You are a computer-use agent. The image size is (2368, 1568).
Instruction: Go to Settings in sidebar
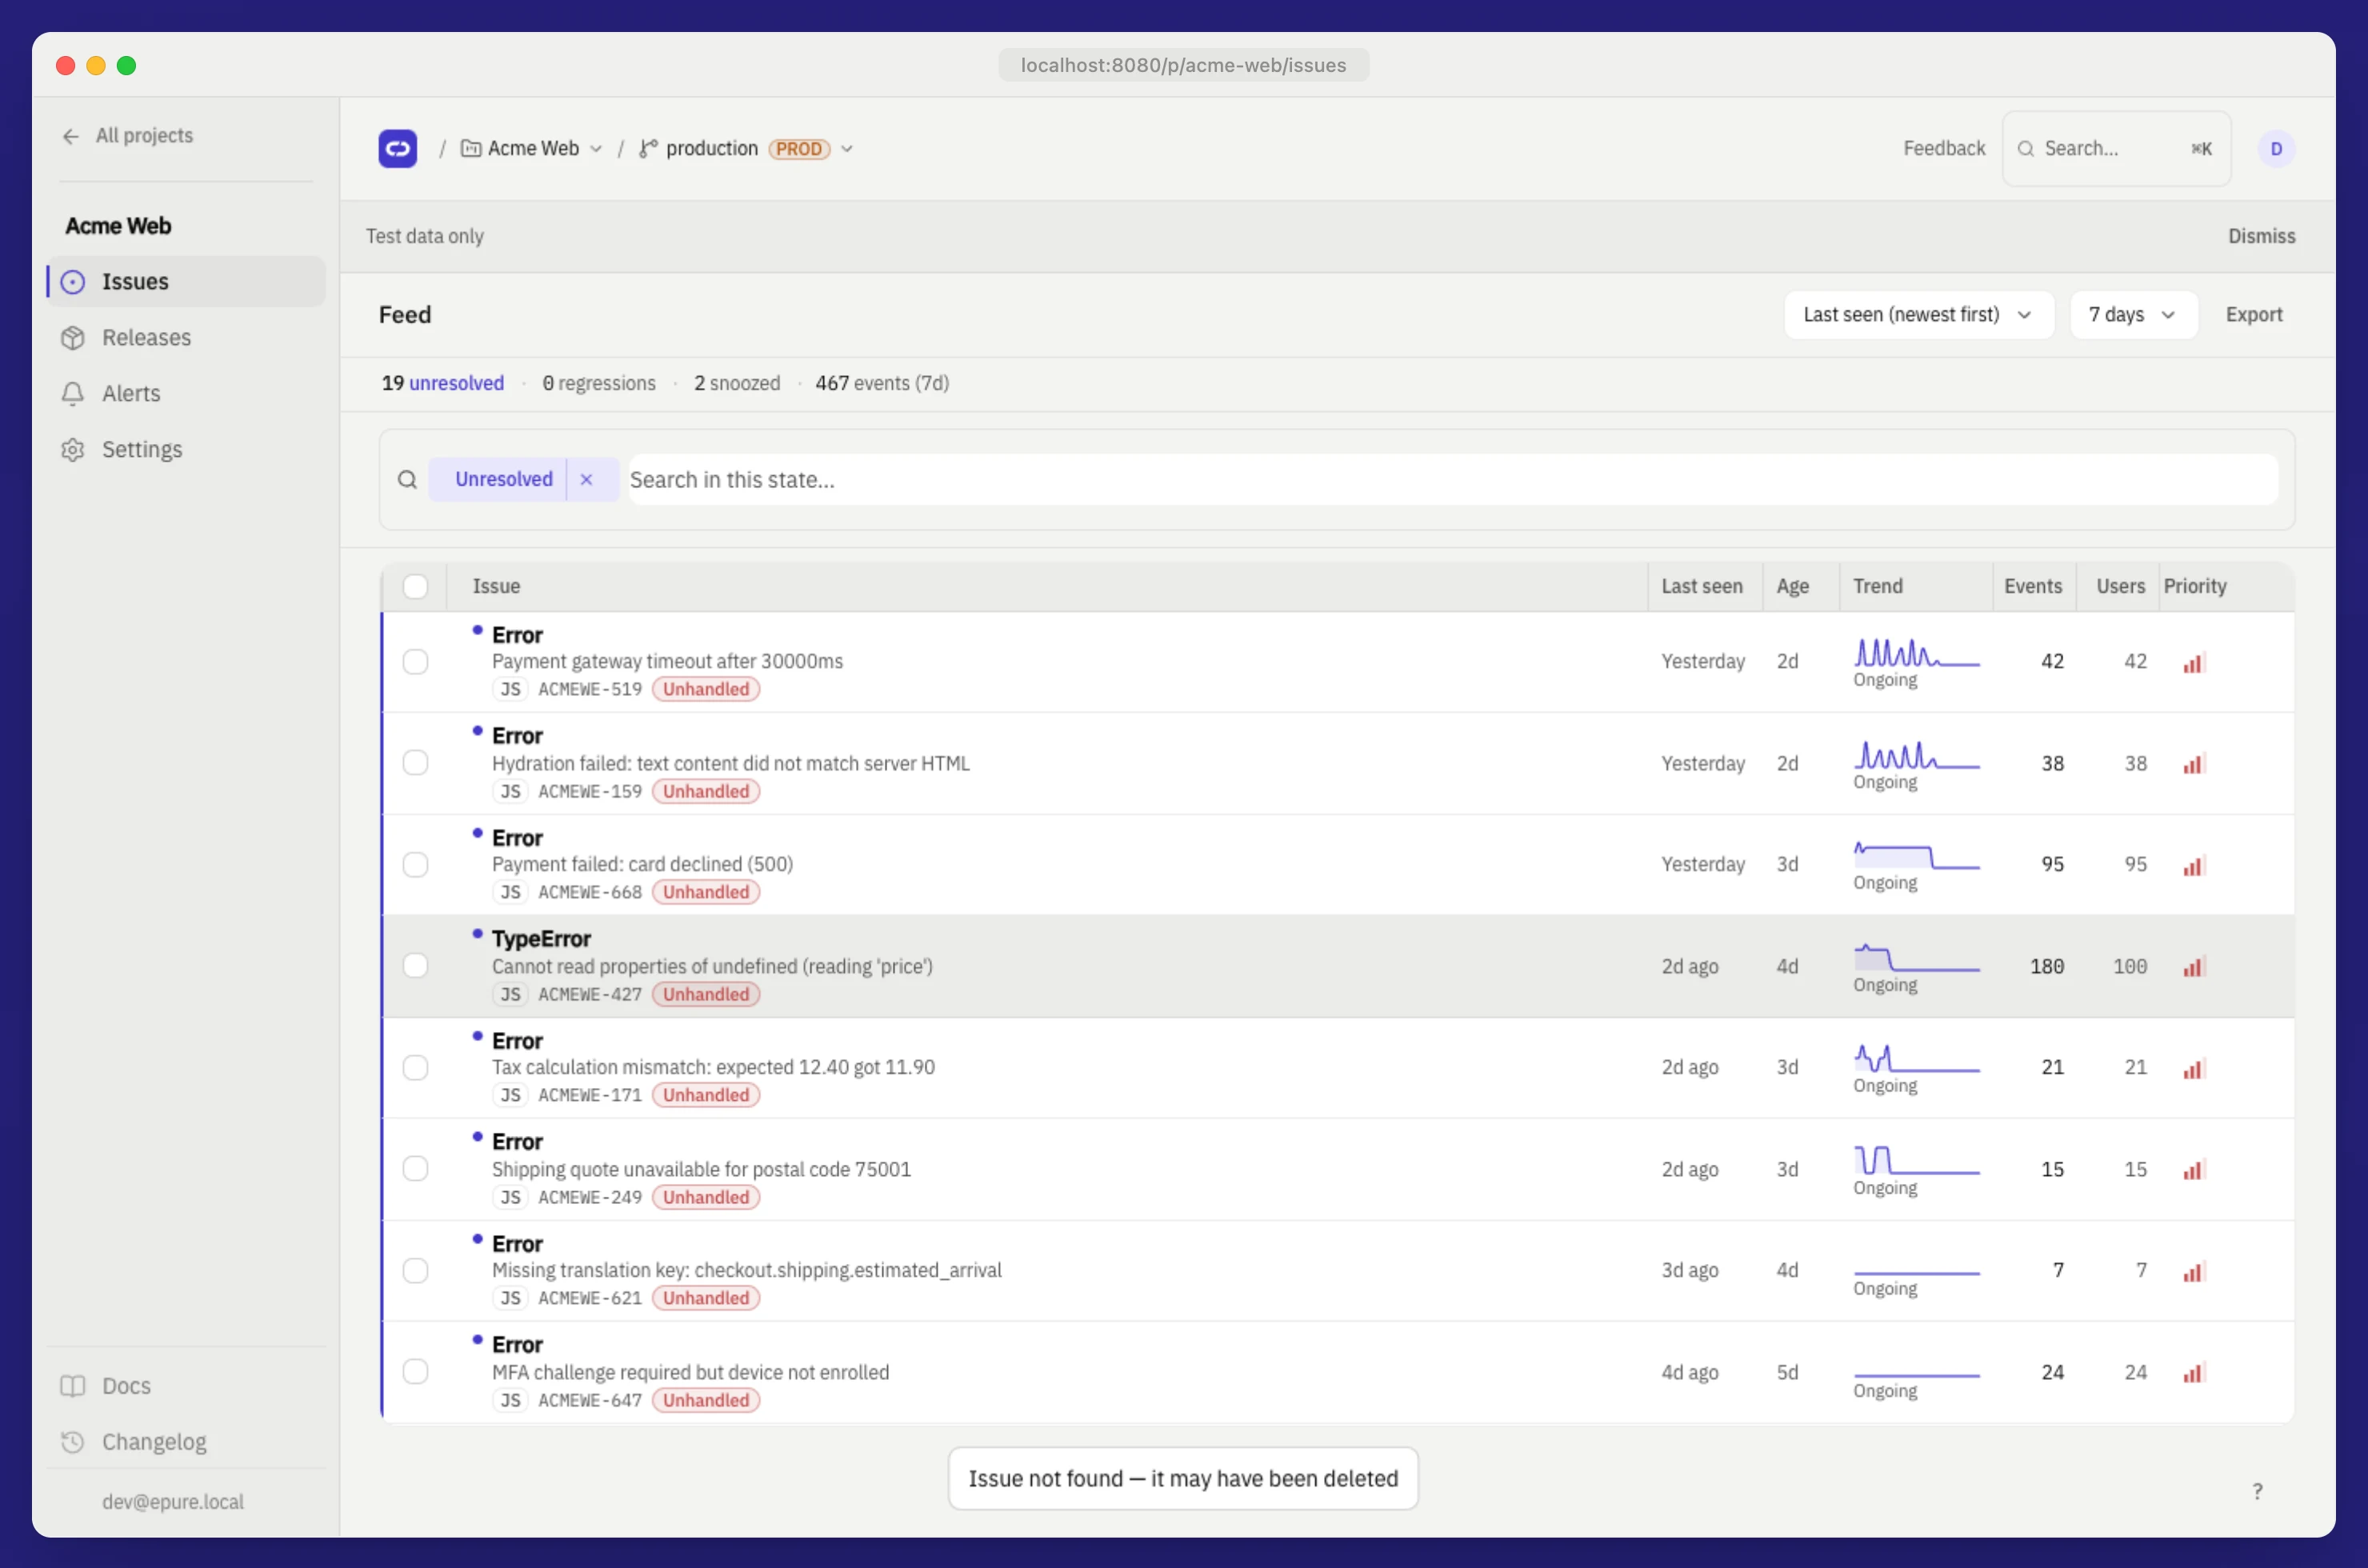[186, 450]
